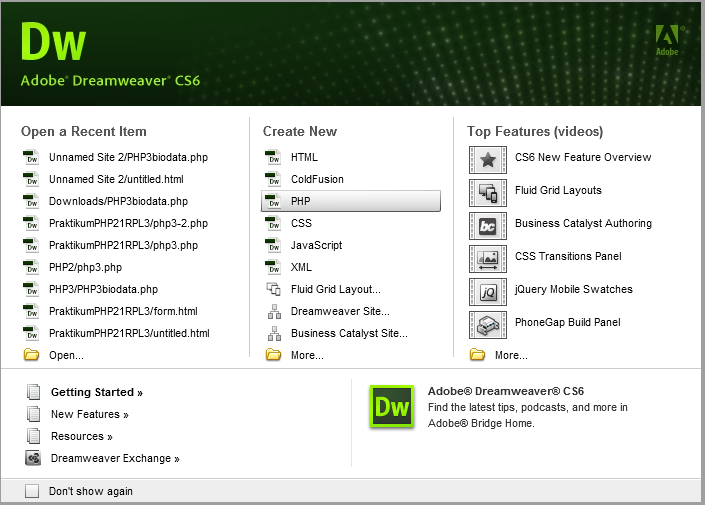The height and width of the screenshot is (505, 705).
Task: Open the Dreamweaver Site... setup
Action: [340, 311]
